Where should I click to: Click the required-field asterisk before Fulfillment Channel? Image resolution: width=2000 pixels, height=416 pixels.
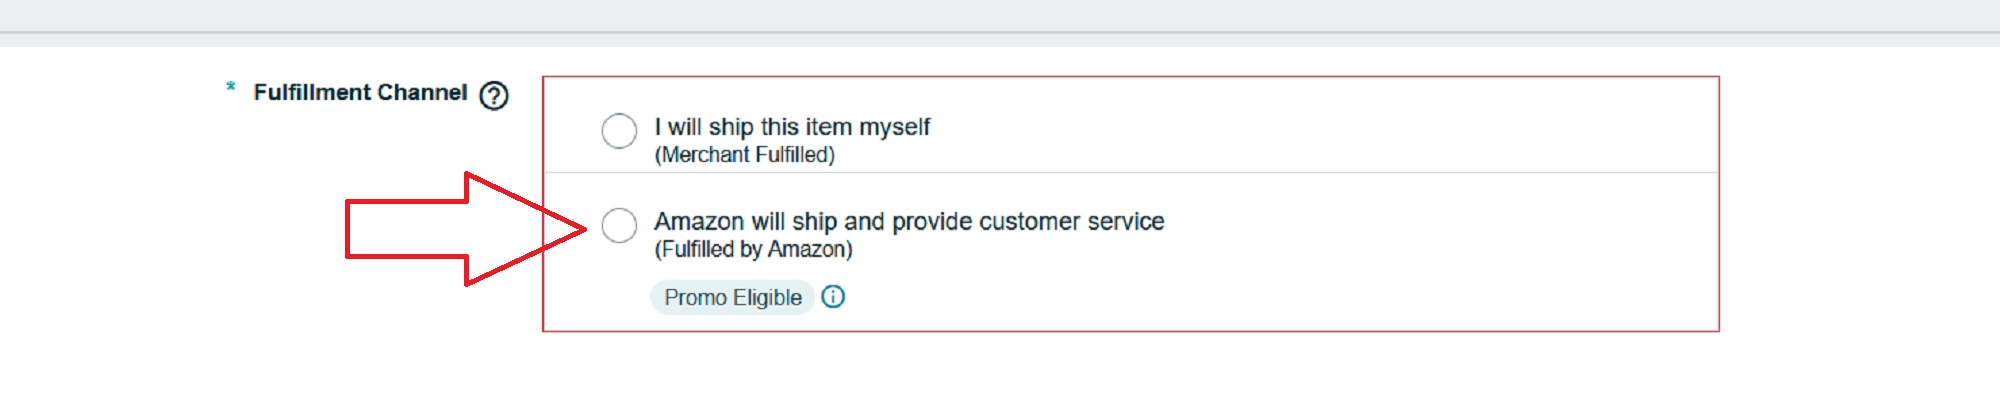point(231,87)
